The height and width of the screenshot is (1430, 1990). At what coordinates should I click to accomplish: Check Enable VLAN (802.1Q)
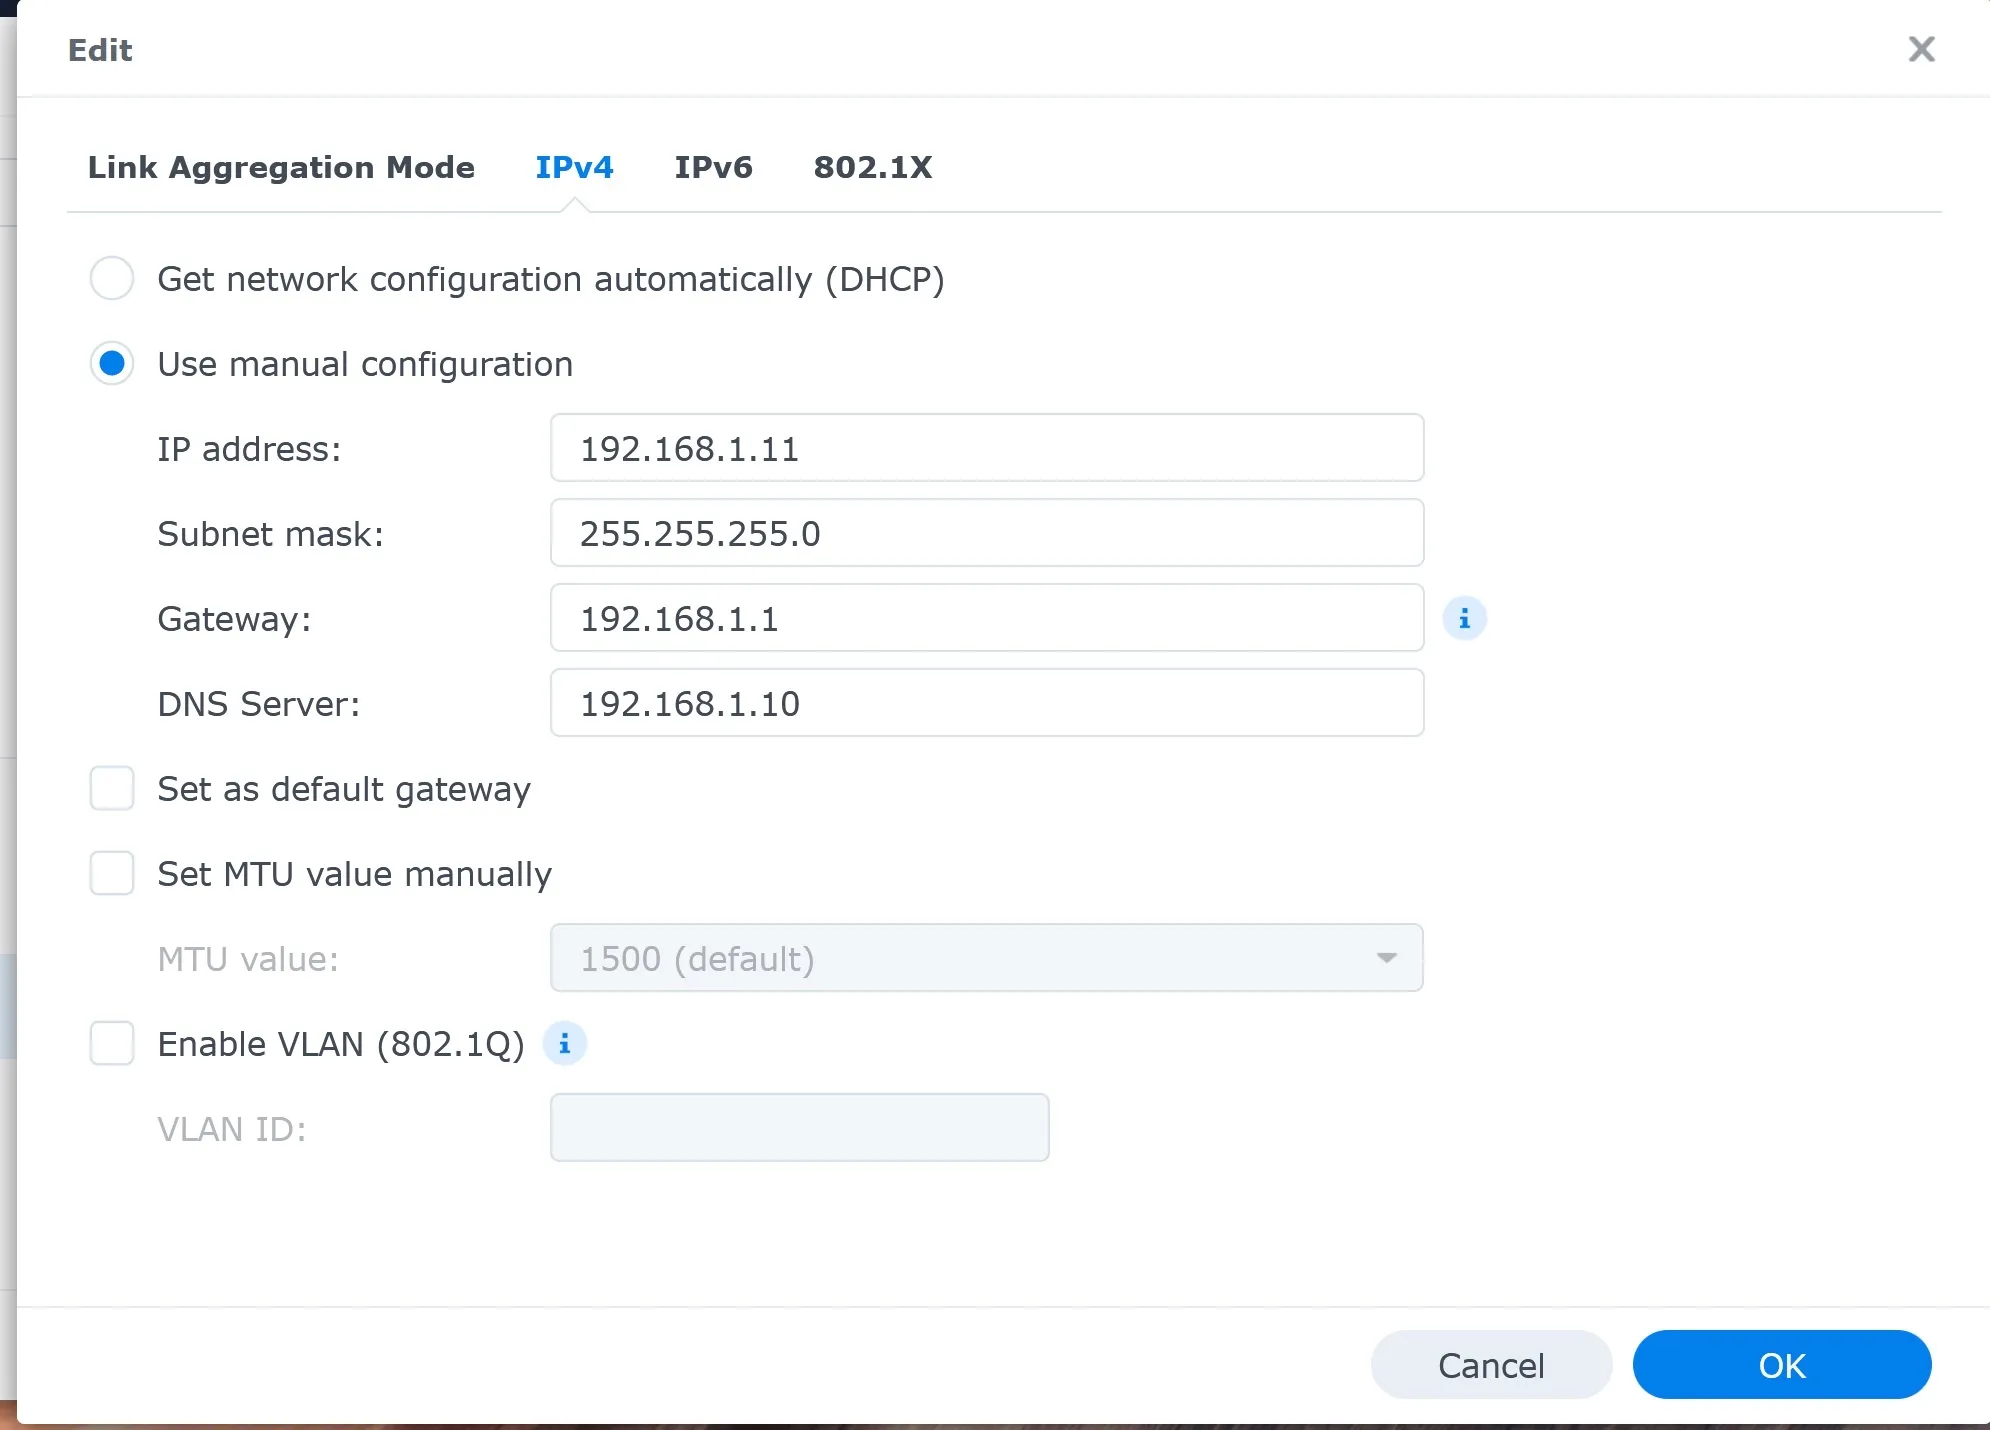click(112, 1044)
